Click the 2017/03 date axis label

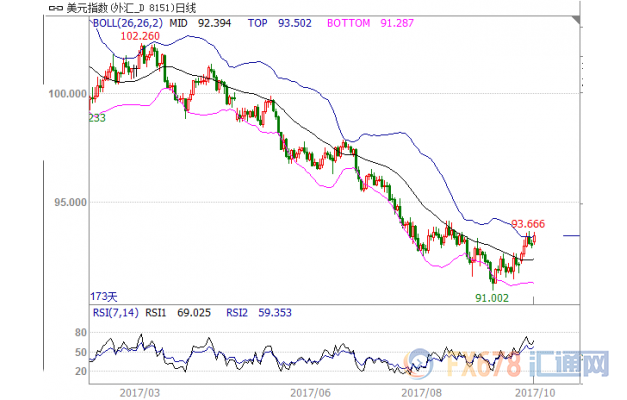pyautogui.click(x=140, y=393)
